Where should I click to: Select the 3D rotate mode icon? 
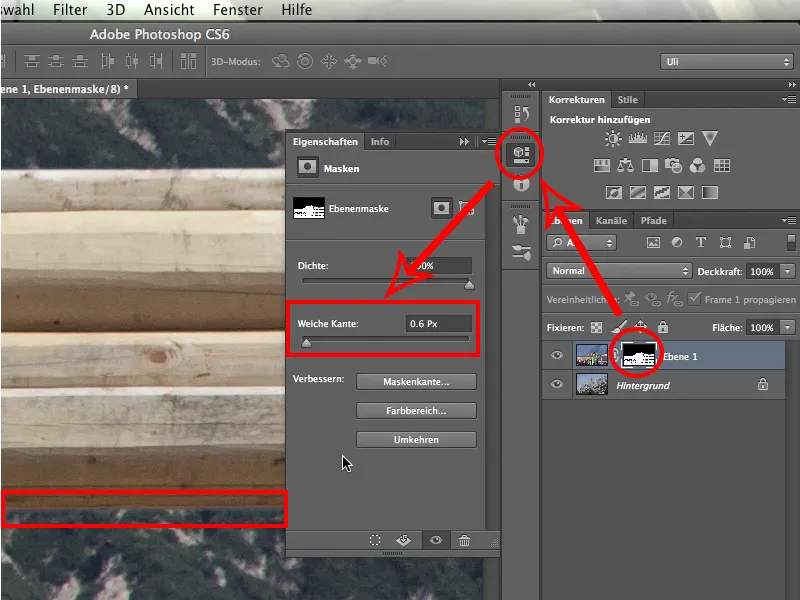point(281,61)
